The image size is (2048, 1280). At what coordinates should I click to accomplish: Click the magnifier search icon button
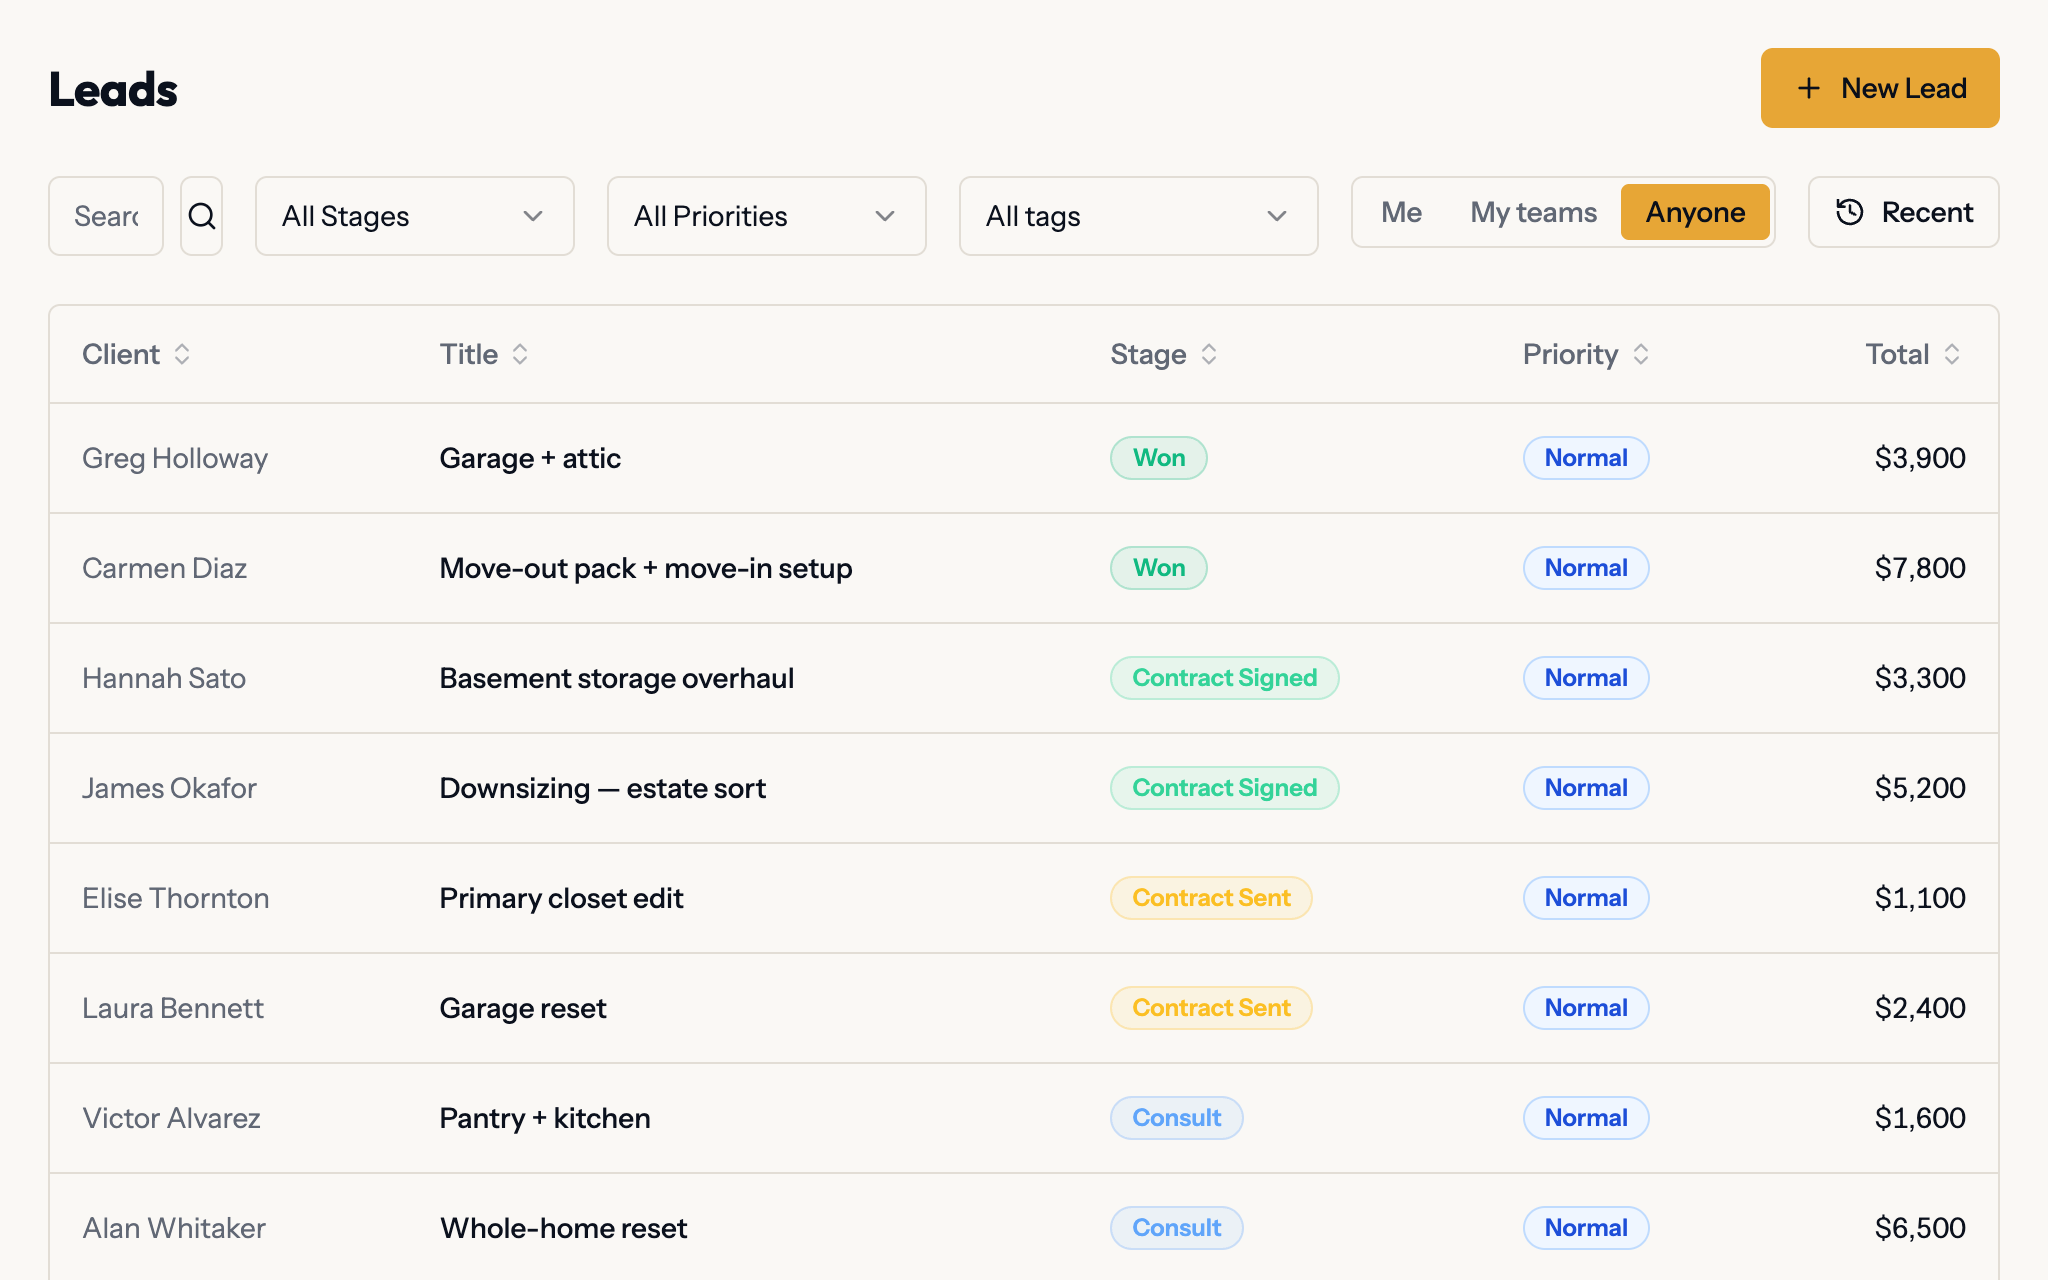pos(202,216)
